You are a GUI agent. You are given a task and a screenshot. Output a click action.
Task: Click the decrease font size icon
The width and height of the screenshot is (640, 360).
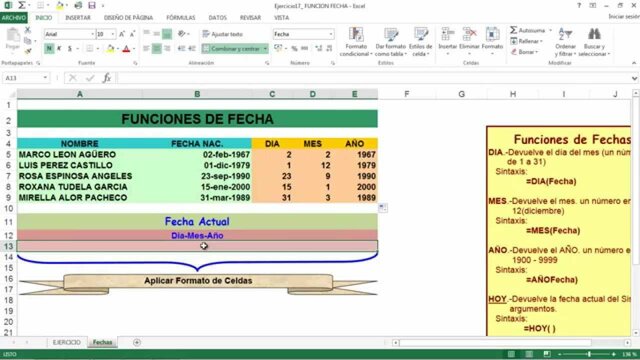[x=132, y=34]
